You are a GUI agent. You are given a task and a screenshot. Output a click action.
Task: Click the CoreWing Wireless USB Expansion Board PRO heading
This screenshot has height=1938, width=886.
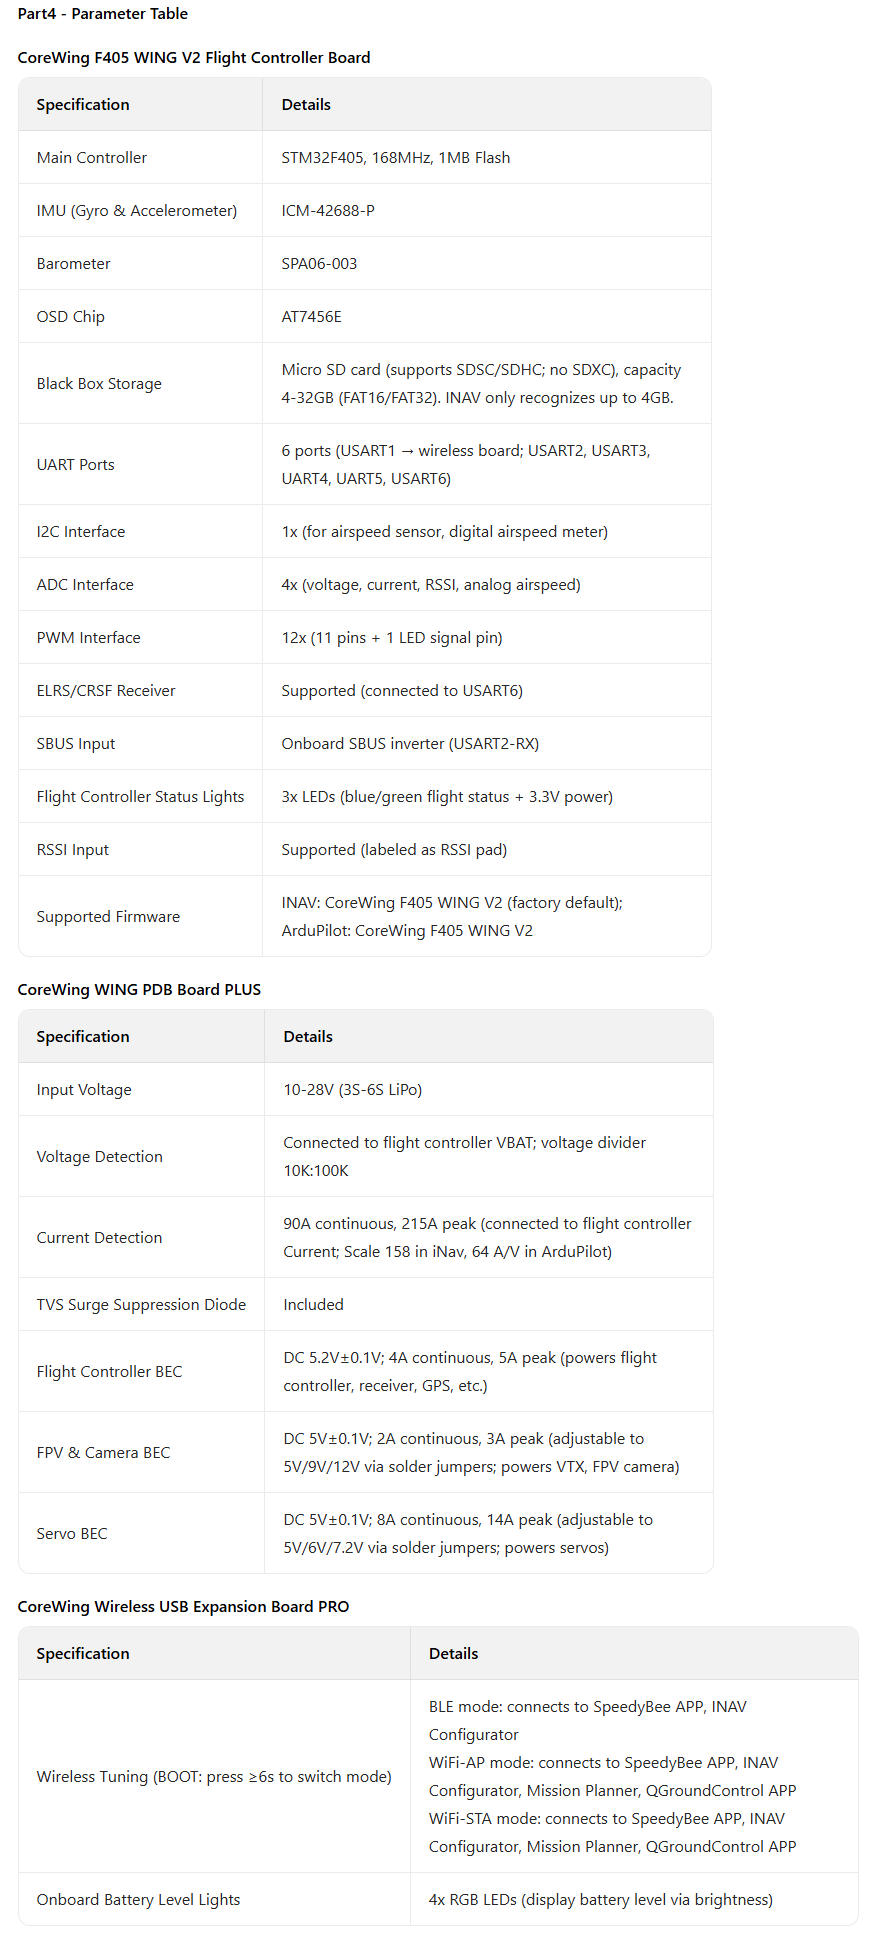[x=183, y=1607]
